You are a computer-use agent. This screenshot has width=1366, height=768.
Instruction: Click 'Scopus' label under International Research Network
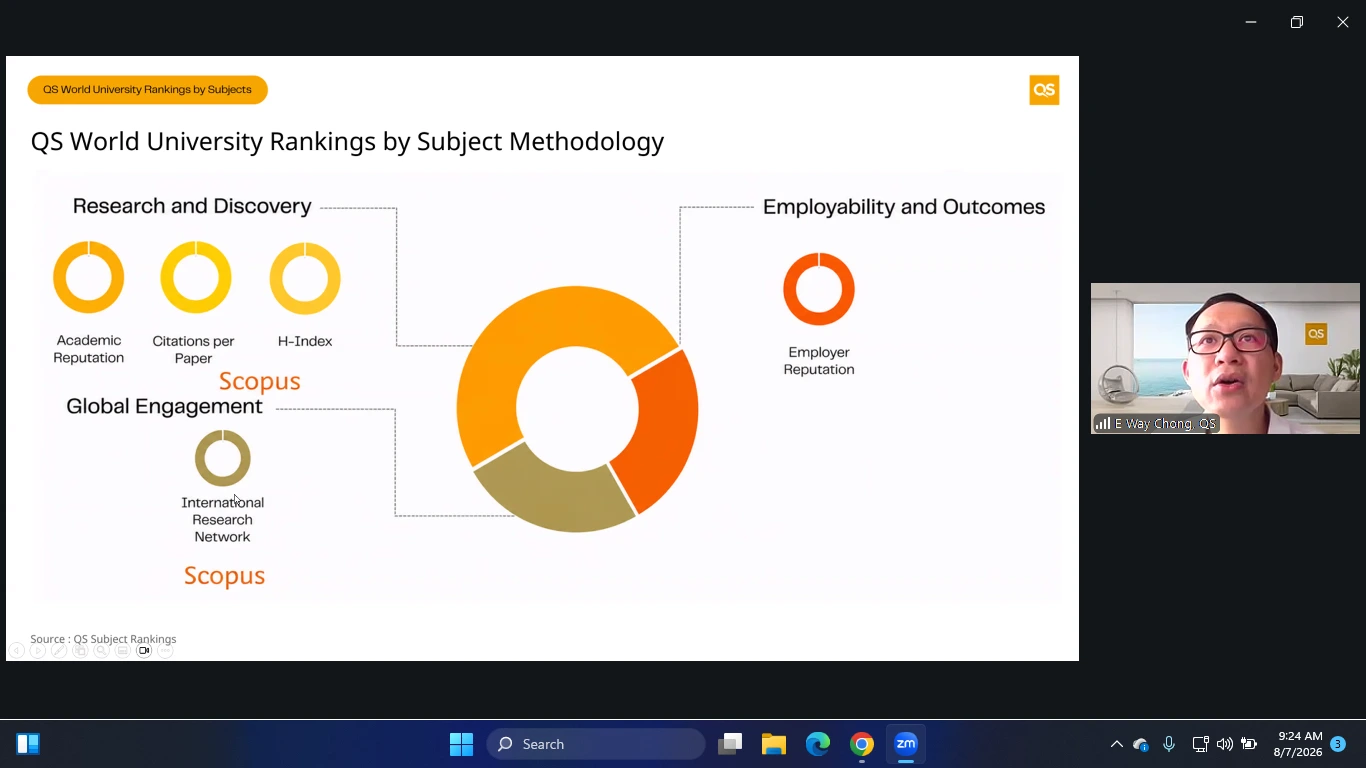pos(224,576)
